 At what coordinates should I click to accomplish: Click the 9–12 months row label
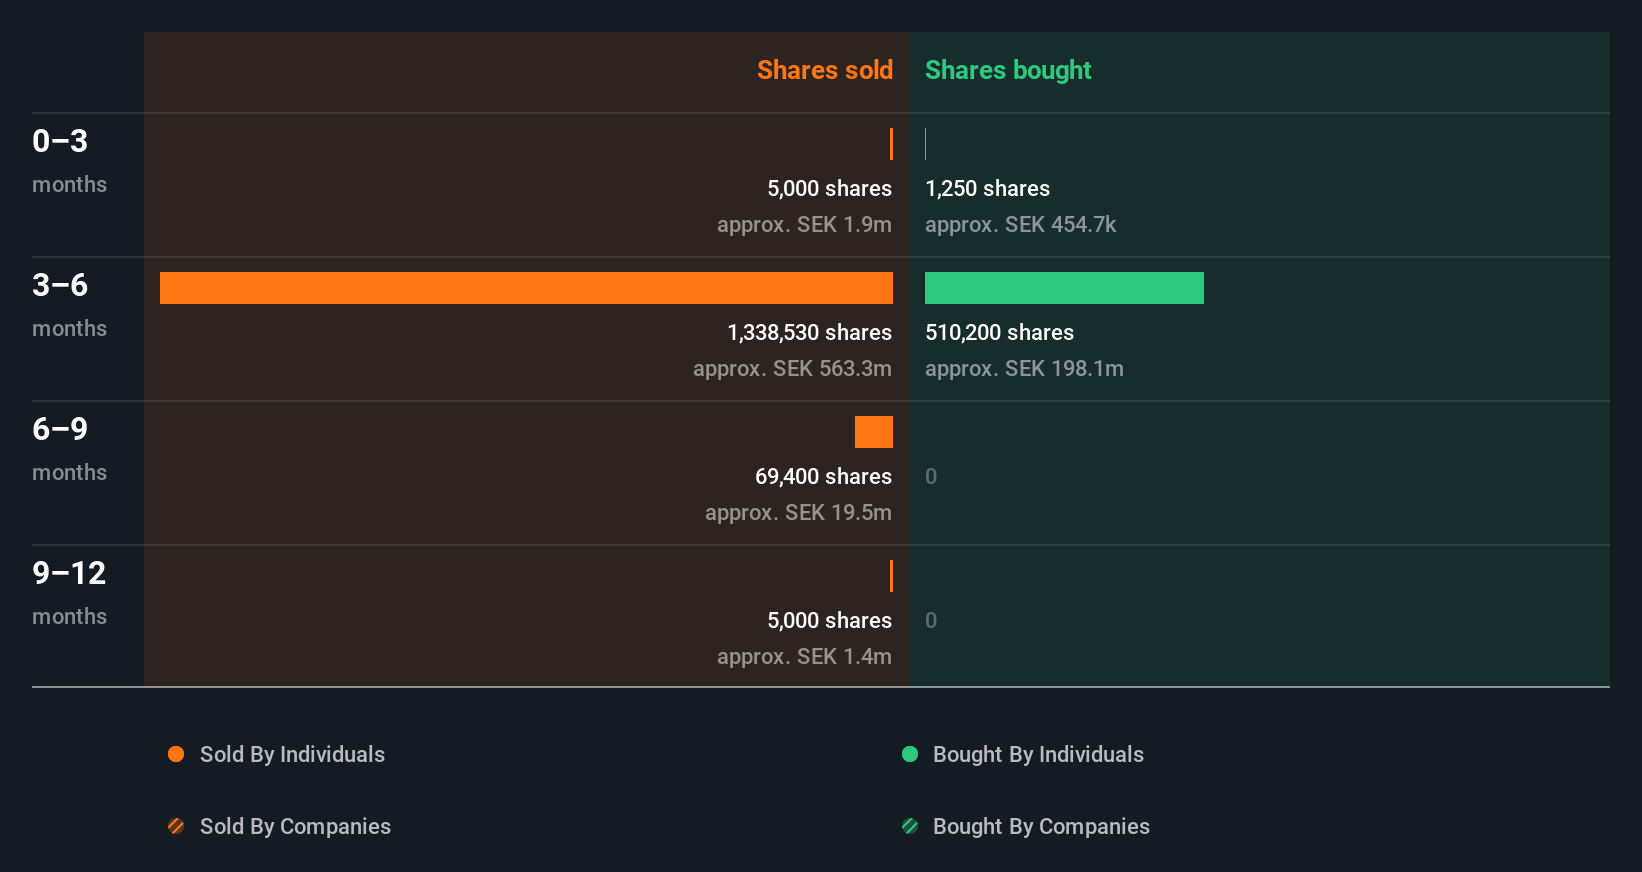(x=69, y=592)
